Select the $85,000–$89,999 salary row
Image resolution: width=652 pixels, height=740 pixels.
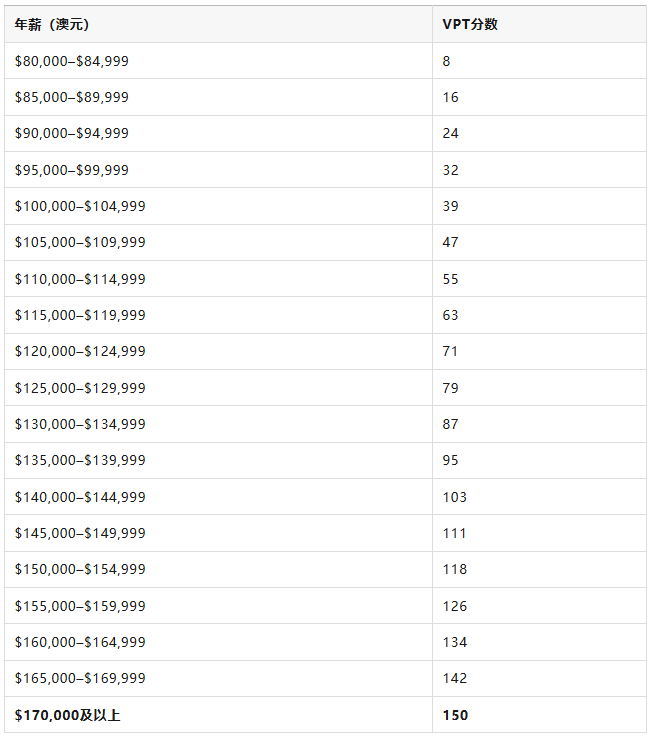(326, 97)
